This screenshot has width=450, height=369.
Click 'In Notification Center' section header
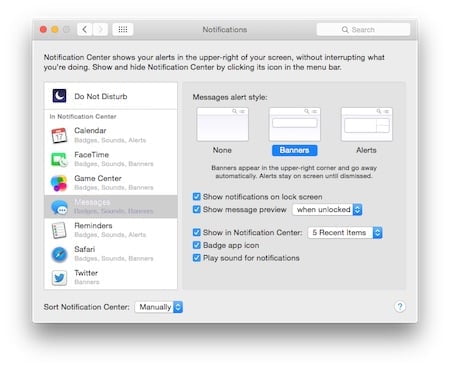coord(83,116)
